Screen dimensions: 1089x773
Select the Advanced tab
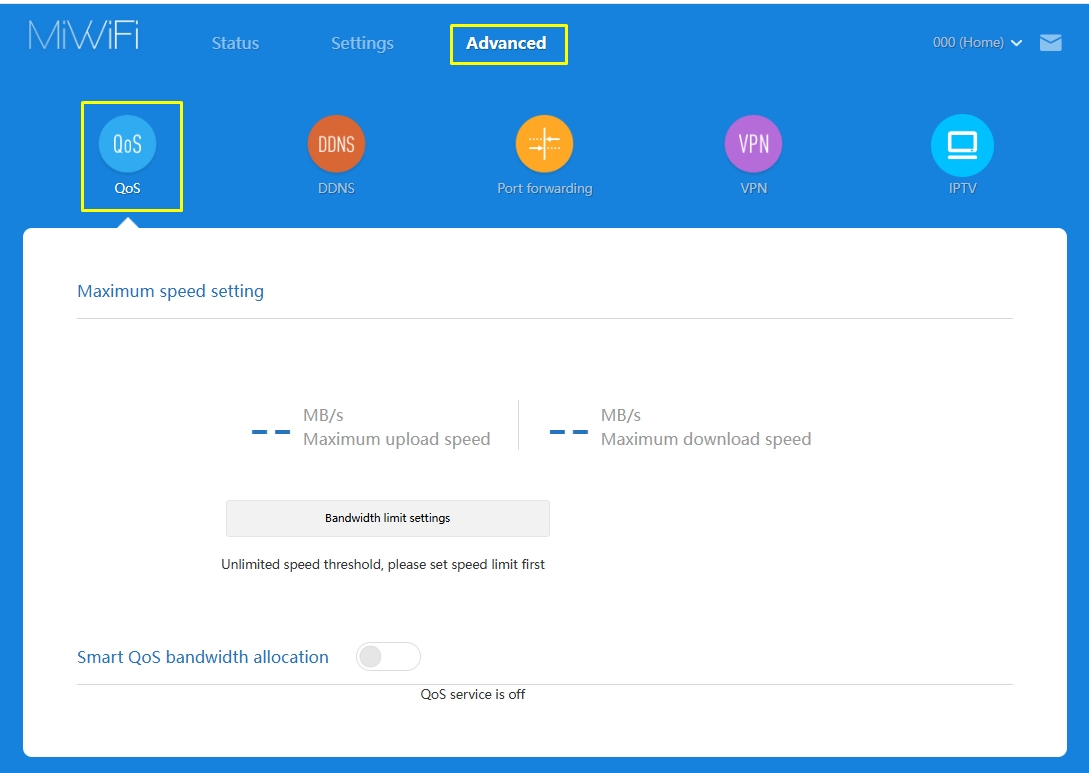pos(507,43)
